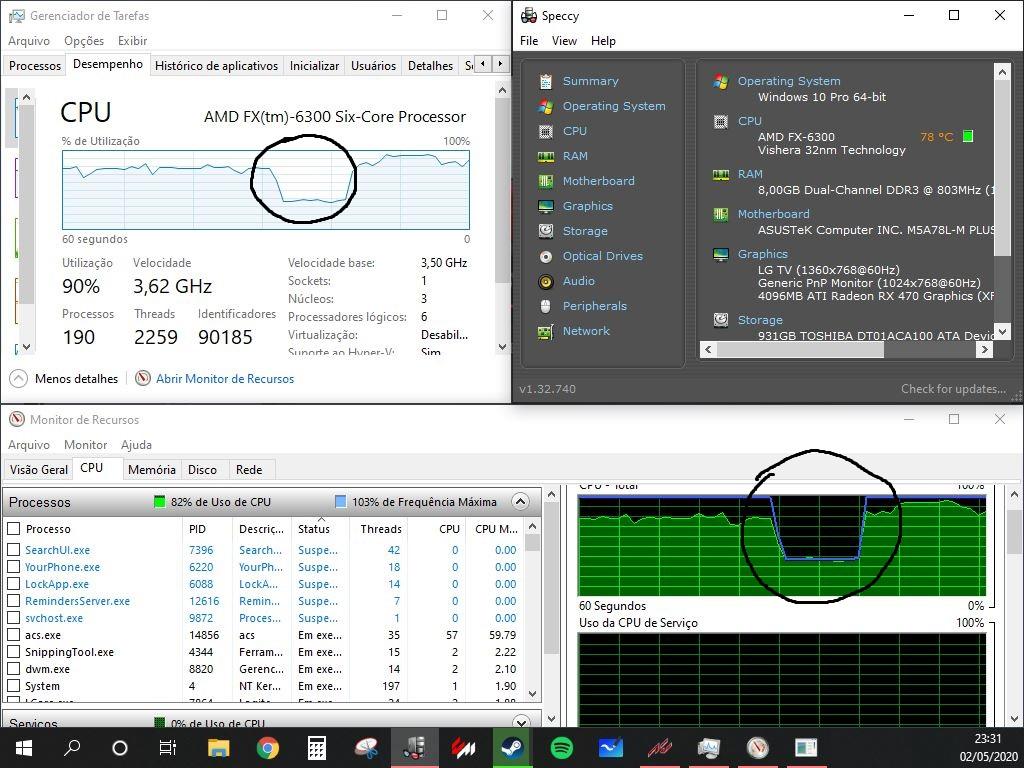This screenshot has height=768, width=1024.
Task: Select the Graphics monitor icon in Speccy sidebar
Action: (545, 206)
